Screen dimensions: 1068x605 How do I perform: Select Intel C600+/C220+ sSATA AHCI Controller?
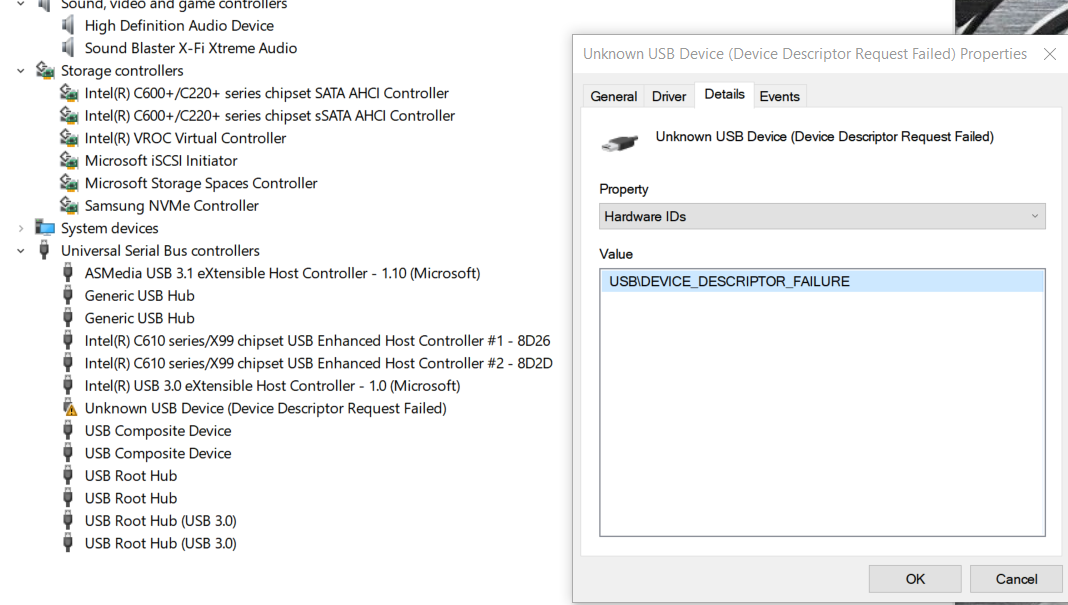(270, 115)
